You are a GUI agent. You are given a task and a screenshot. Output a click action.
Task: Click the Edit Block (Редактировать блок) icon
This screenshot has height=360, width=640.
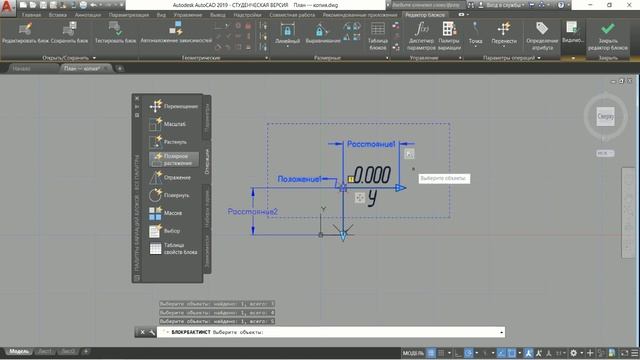pyautogui.click(x=25, y=29)
